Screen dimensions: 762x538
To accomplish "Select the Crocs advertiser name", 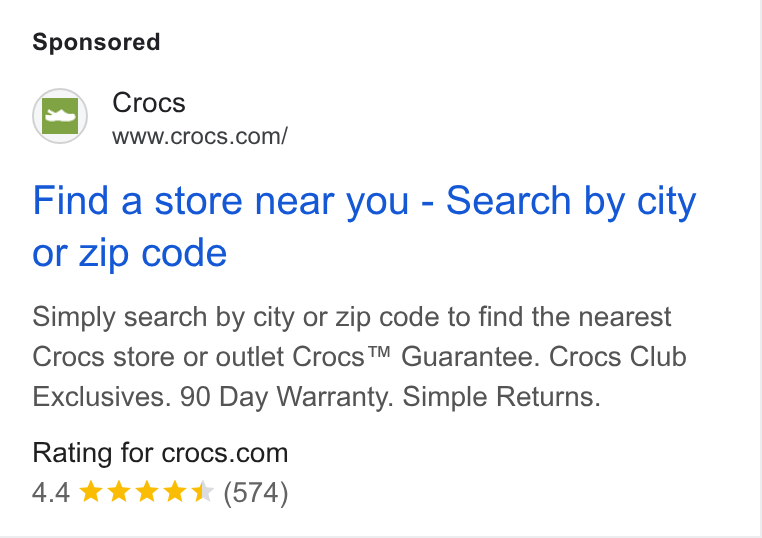I will tap(149, 103).
